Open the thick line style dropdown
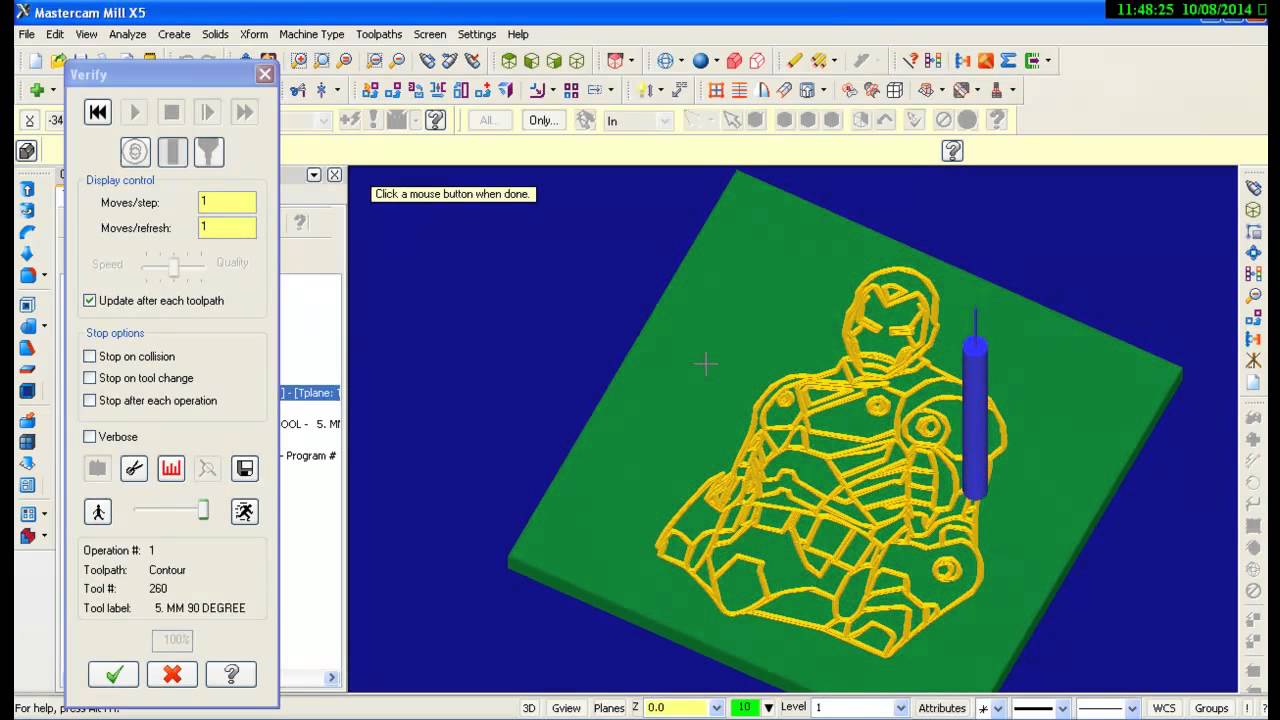1280x720 pixels. coord(1061,708)
